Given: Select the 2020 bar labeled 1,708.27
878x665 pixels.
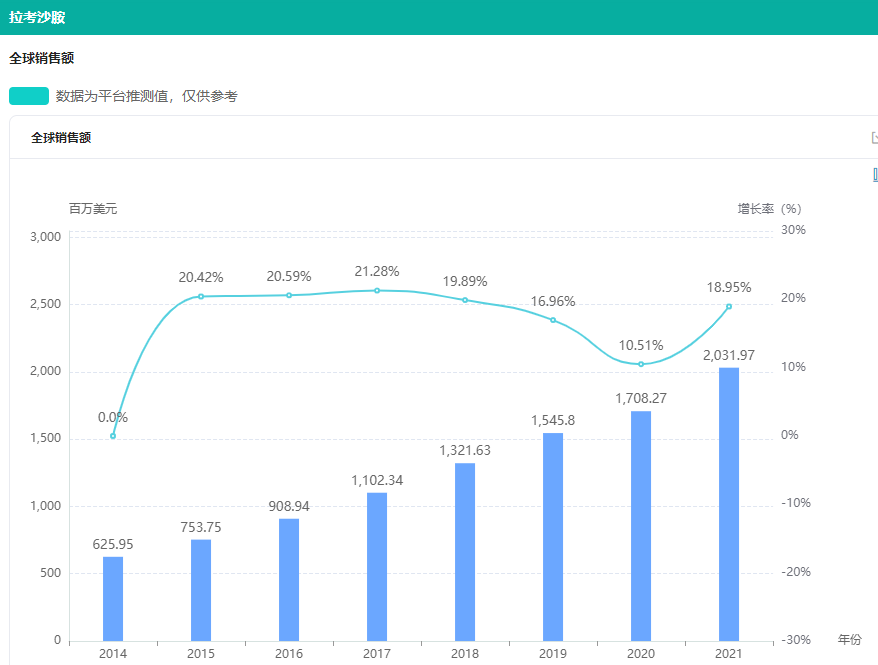Looking at the screenshot, I should tap(641, 525).
